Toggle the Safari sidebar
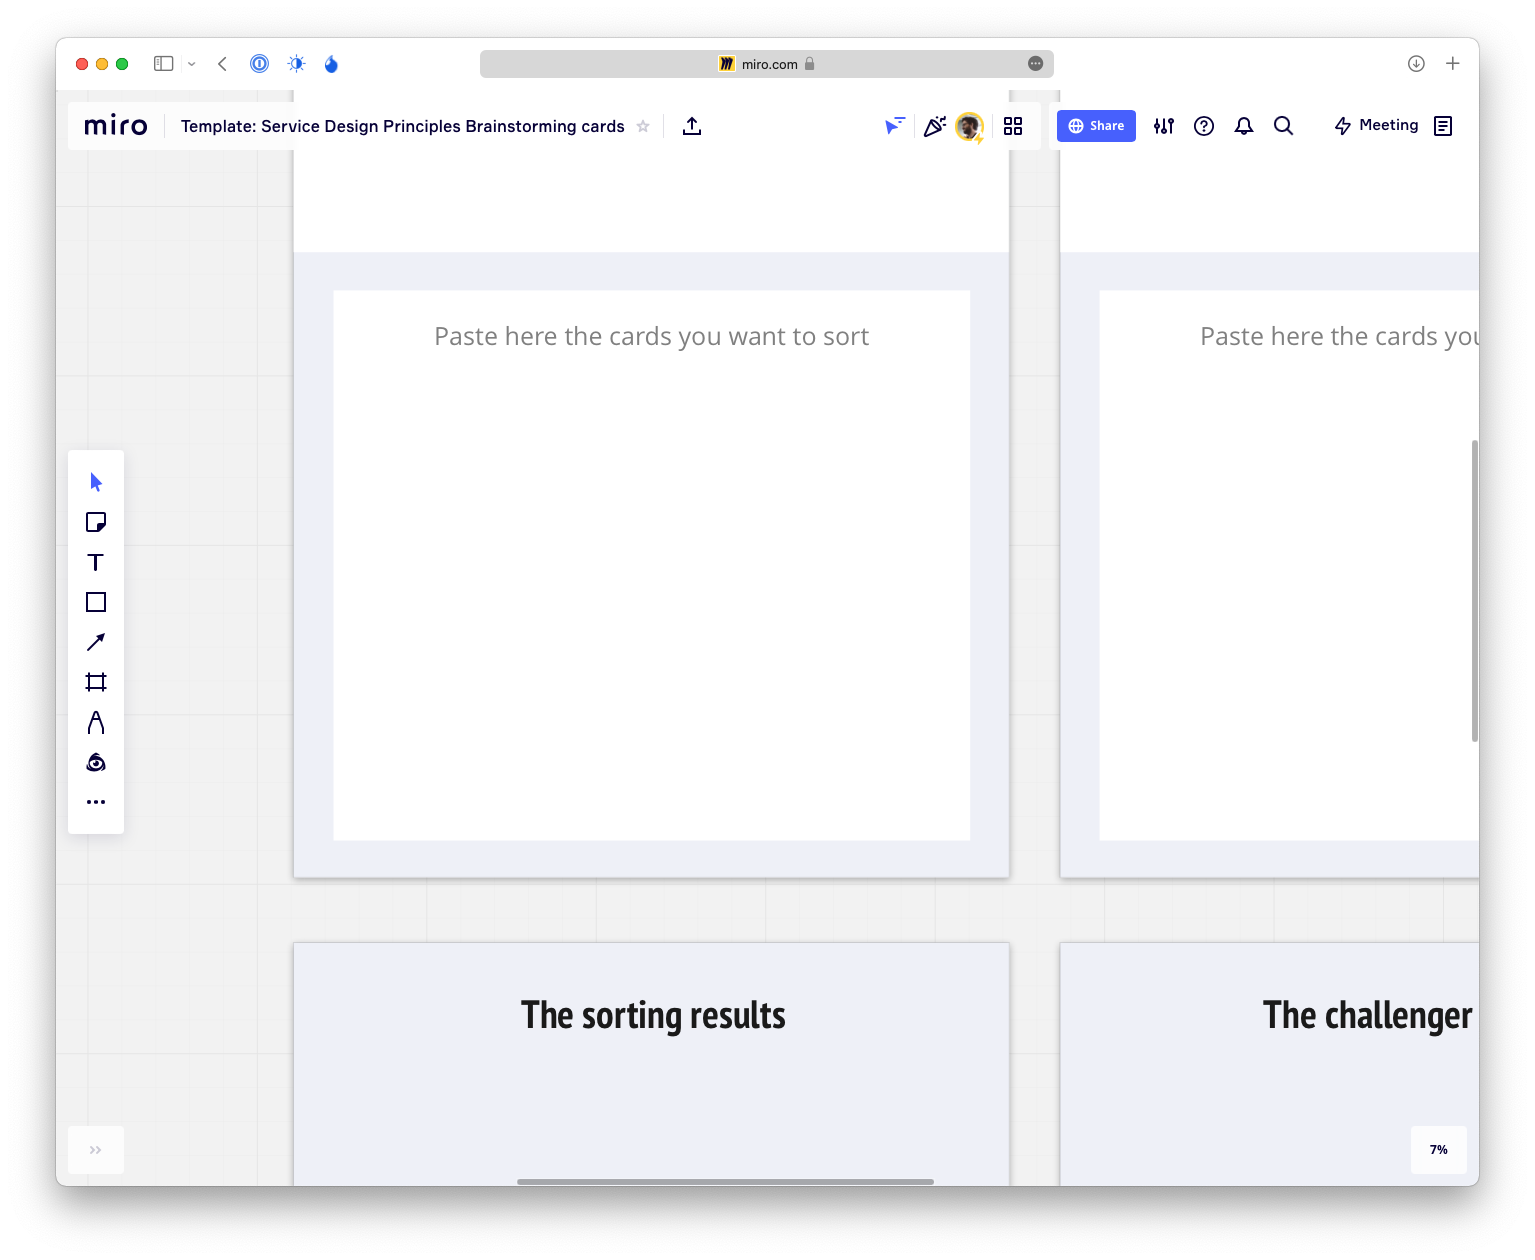 [163, 64]
